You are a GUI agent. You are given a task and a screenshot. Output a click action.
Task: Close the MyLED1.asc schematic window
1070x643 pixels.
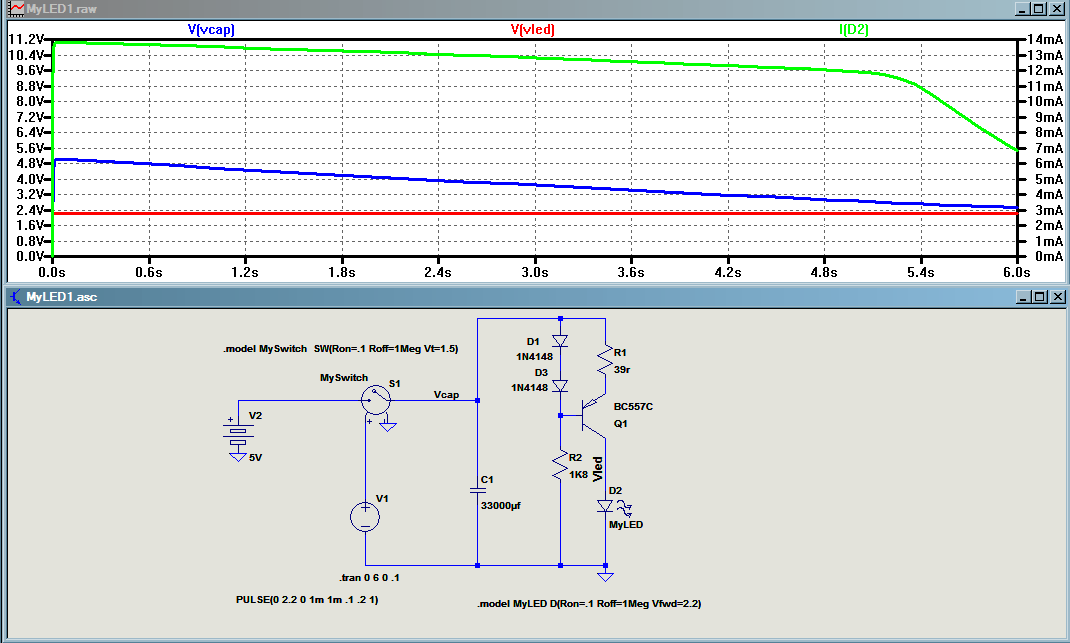1057,297
